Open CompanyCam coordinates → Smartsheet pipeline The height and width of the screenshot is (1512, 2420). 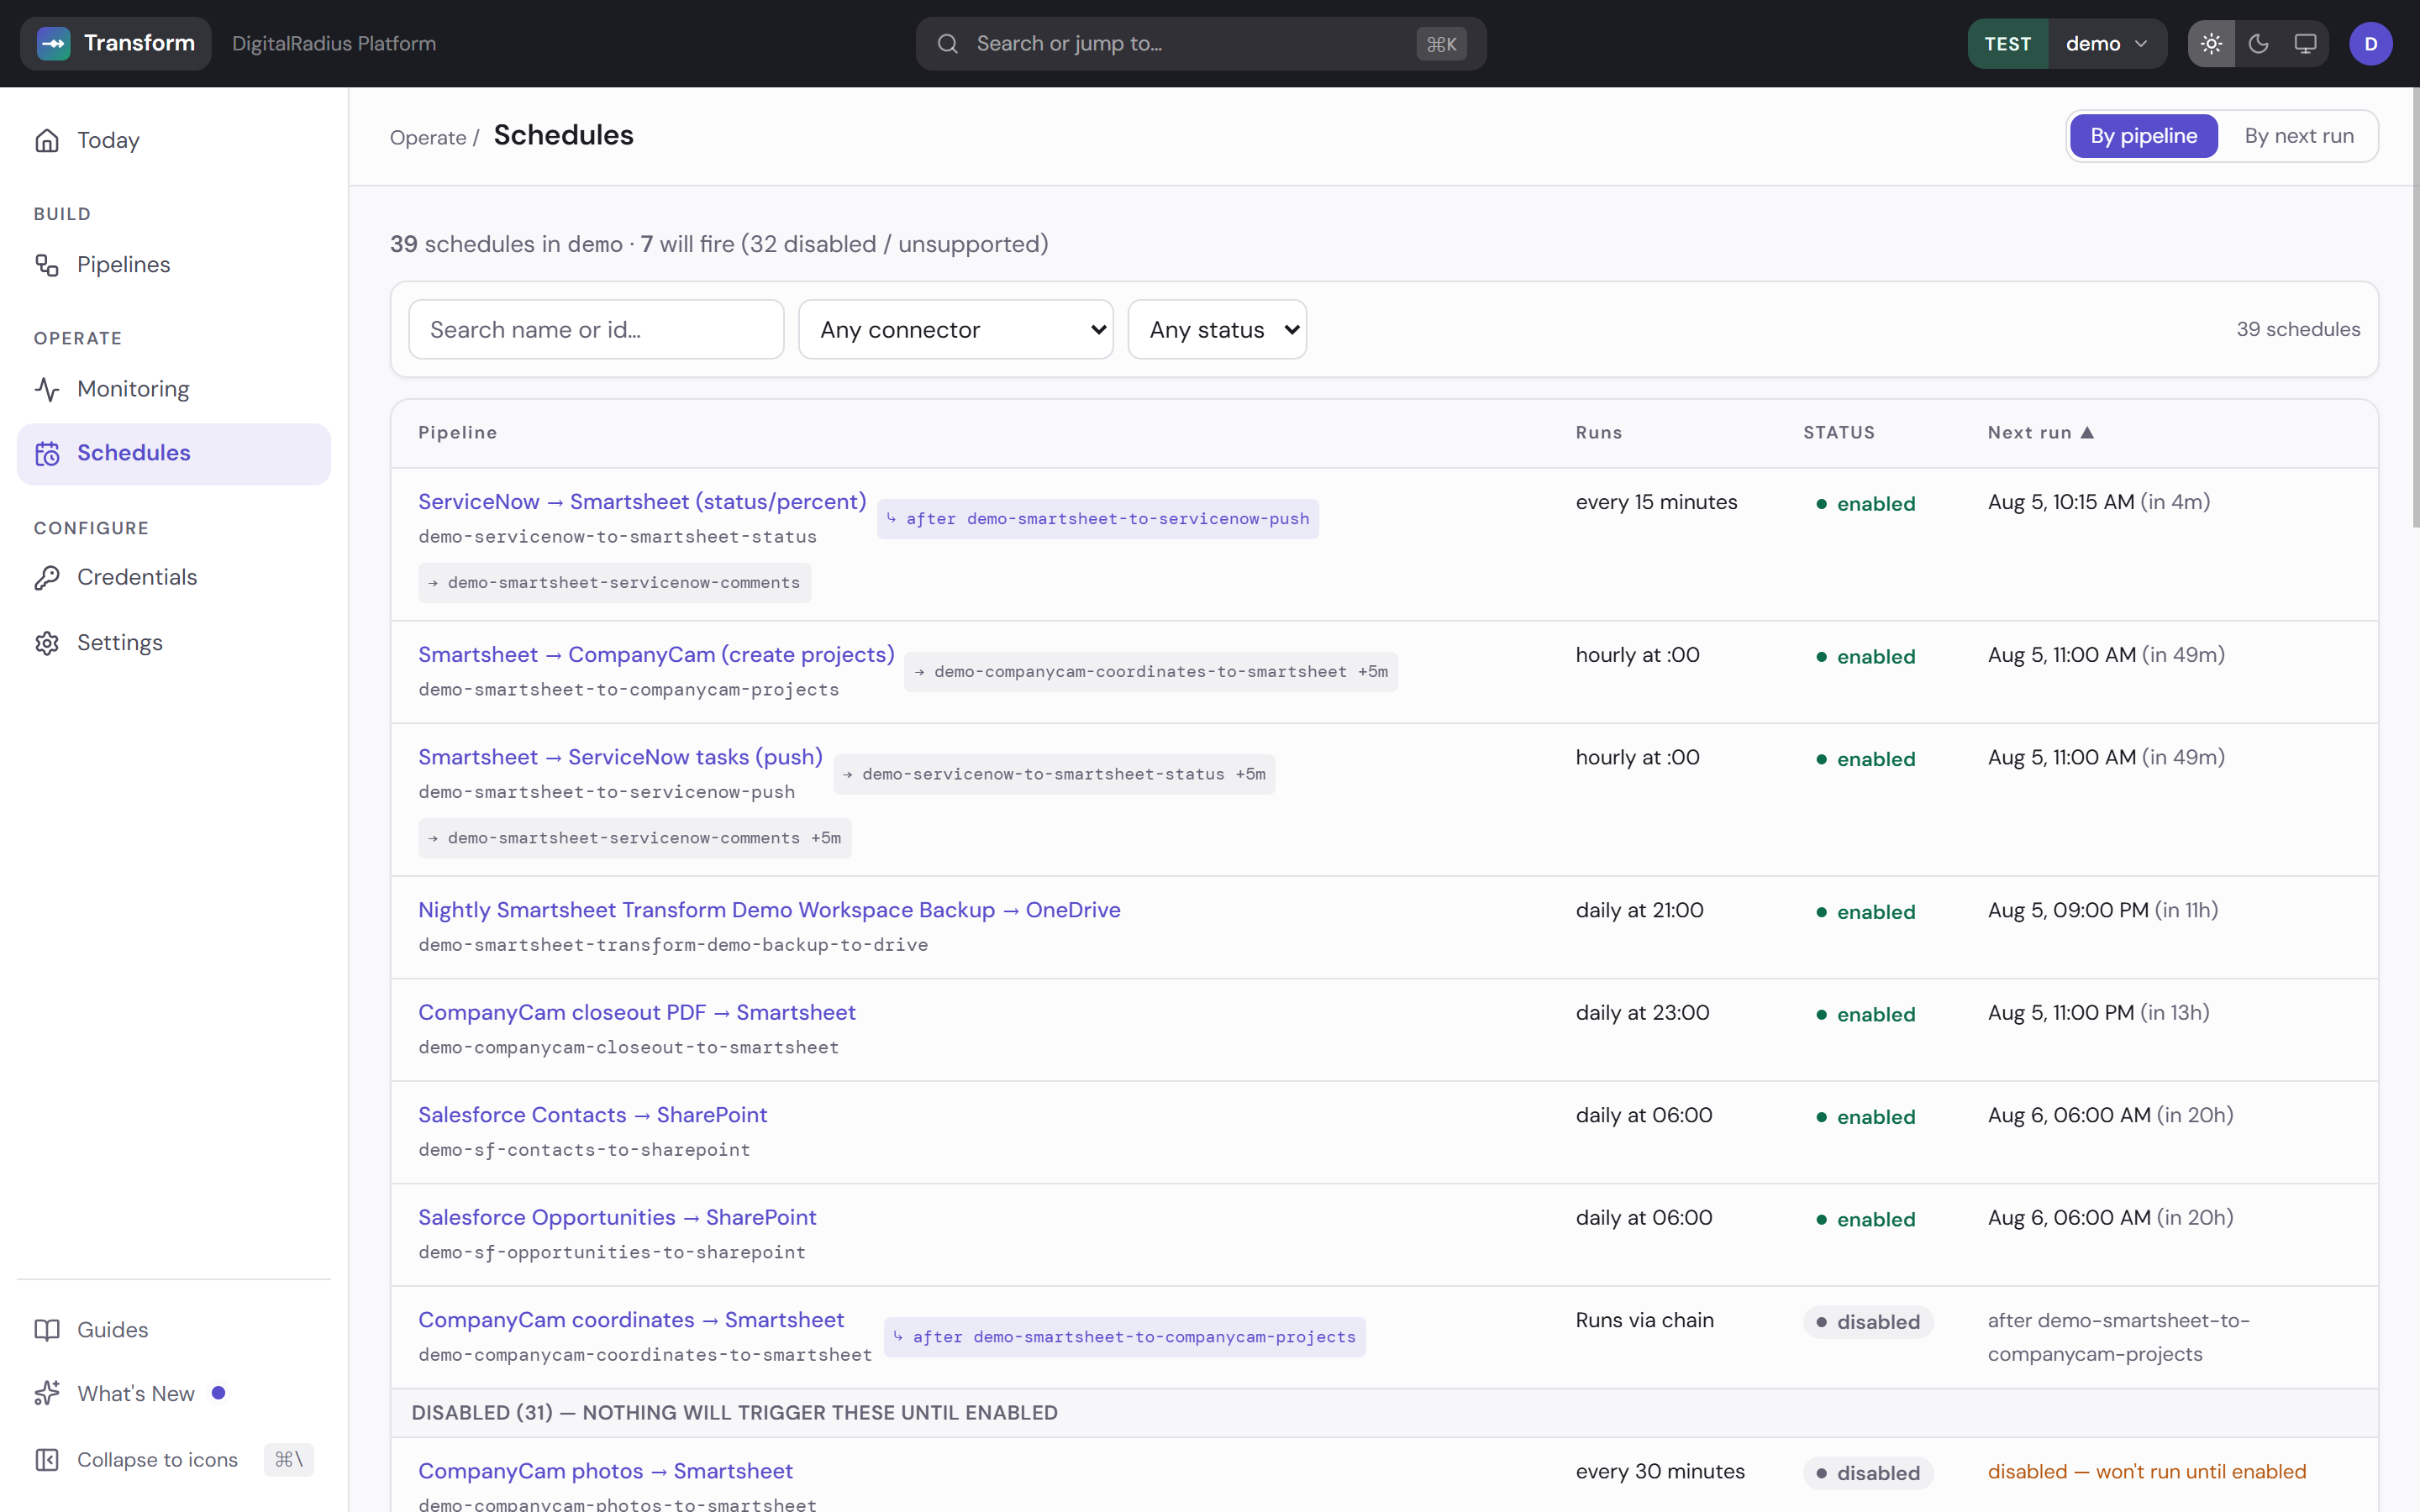631,1320
